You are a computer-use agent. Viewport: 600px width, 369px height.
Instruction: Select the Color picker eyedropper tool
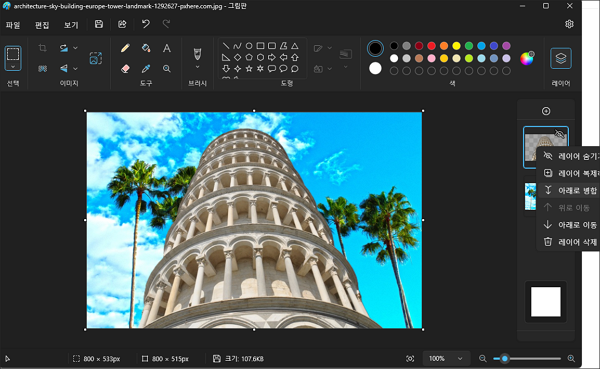click(146, 69)
